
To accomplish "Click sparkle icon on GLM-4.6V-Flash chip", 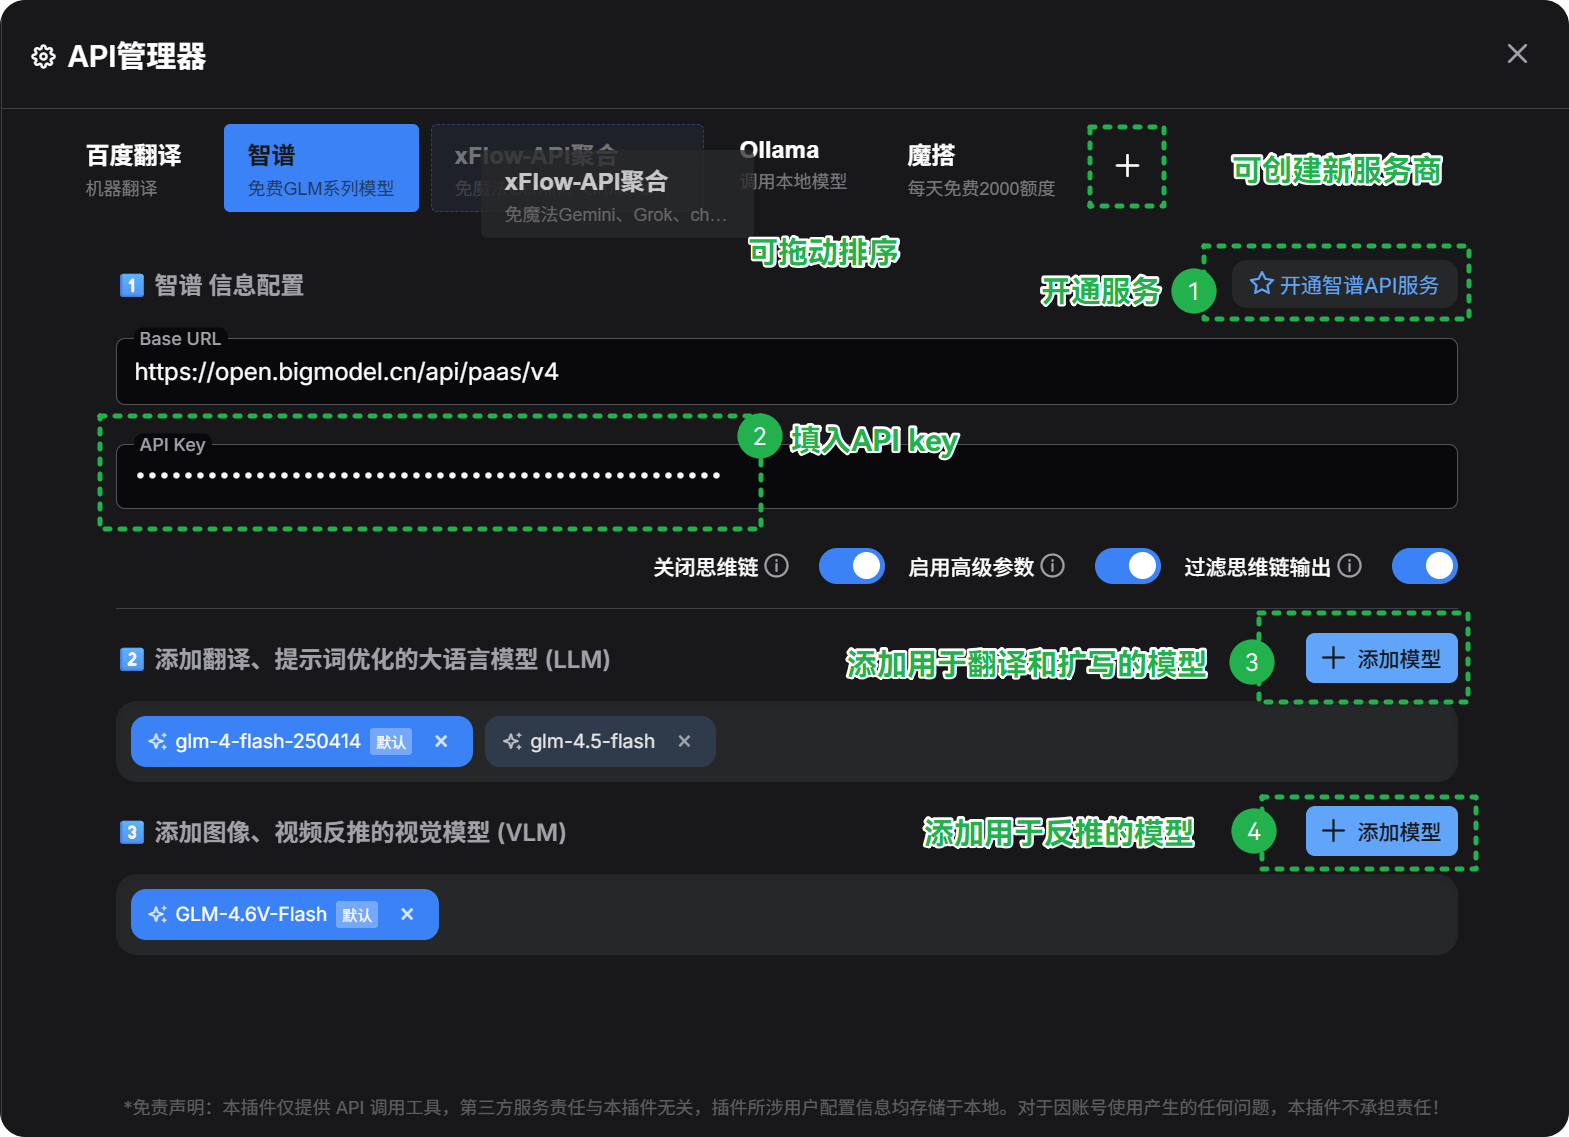I will [x=157, y=914].
